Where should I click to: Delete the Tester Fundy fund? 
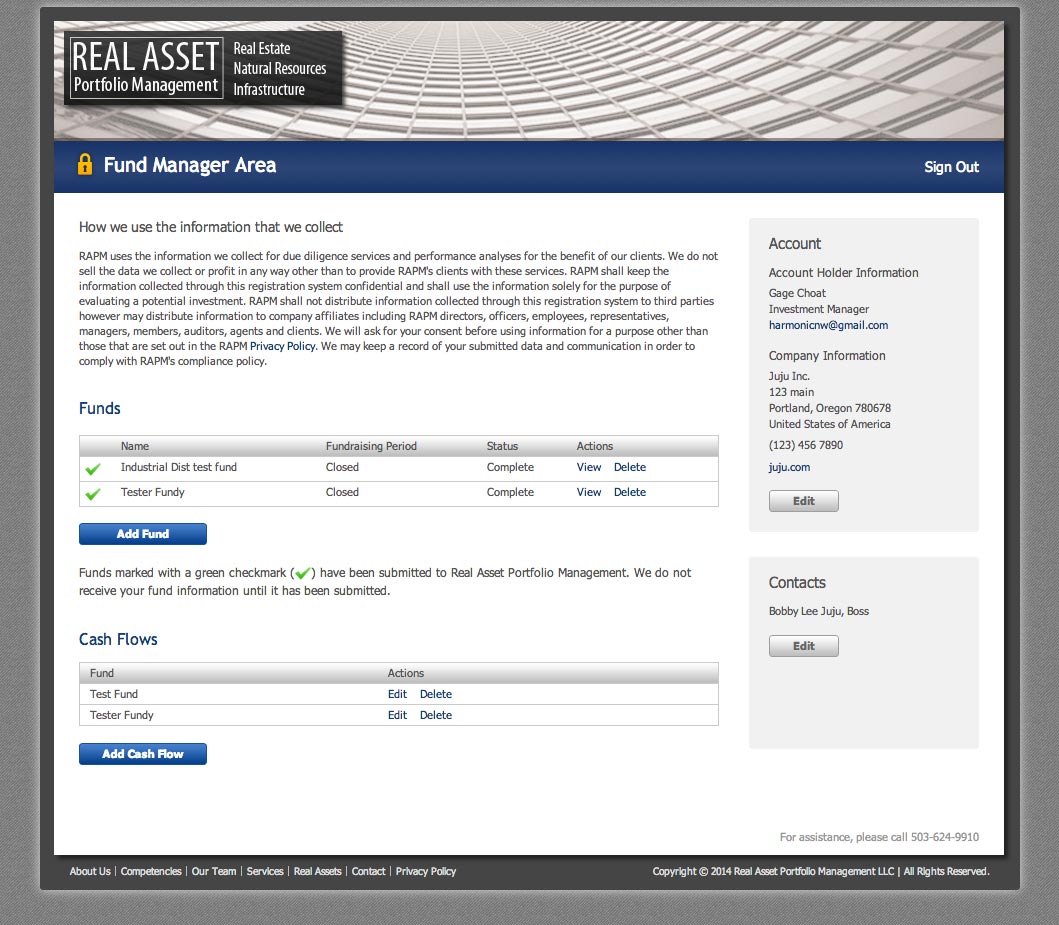pos(630,493)
